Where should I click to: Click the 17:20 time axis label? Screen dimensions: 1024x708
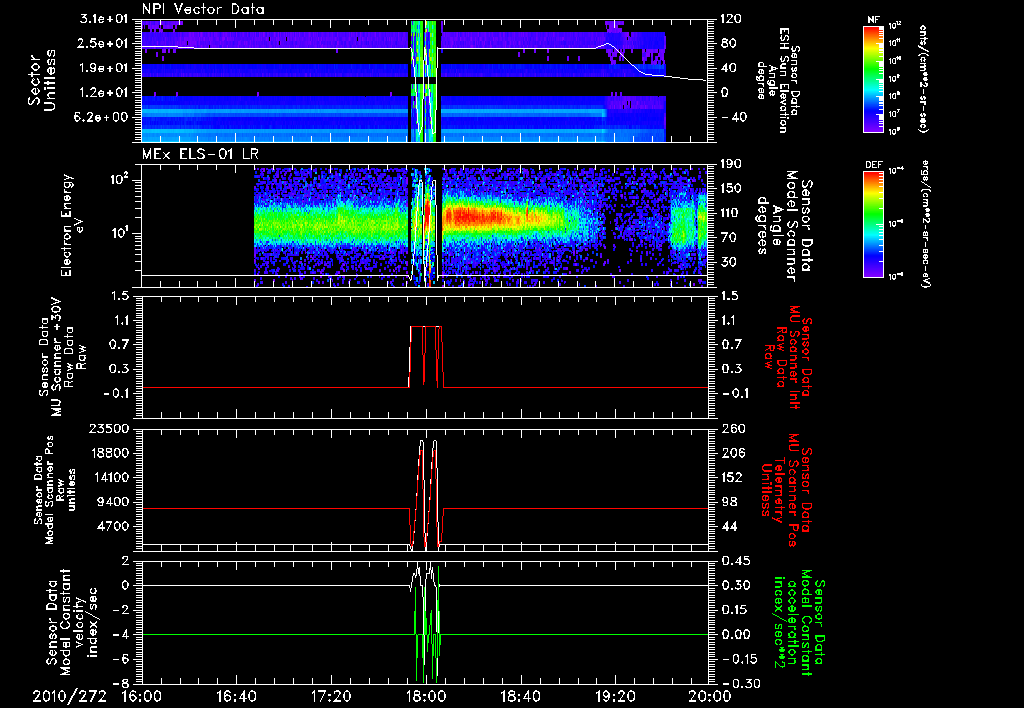point(331,696)
